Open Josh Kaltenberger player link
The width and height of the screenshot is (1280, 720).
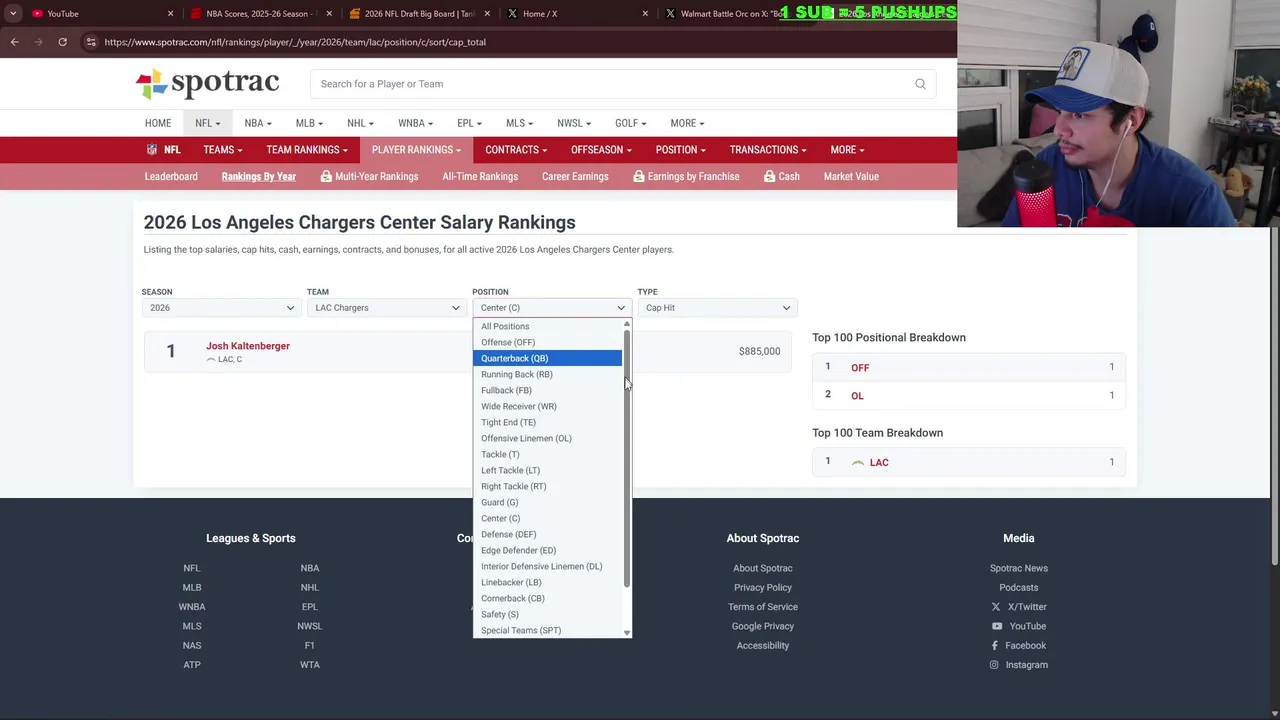coord(248,346)
